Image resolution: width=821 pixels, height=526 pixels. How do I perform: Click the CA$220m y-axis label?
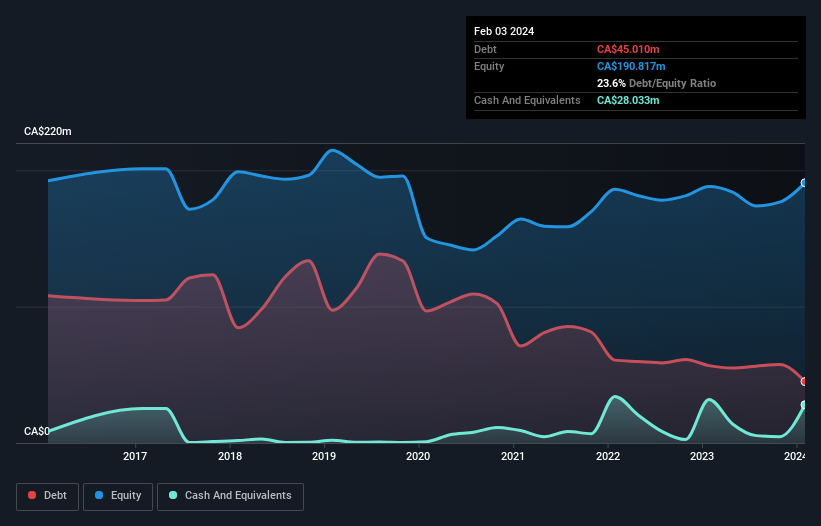click(48, 131)
